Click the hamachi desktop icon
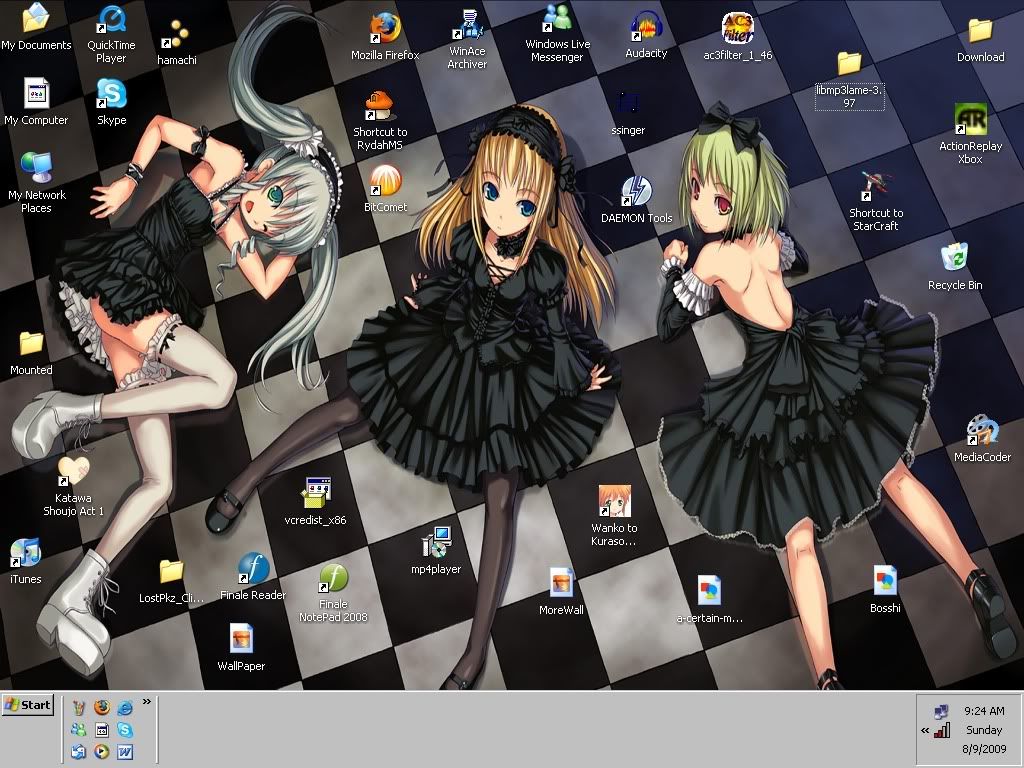 [176, 34]
